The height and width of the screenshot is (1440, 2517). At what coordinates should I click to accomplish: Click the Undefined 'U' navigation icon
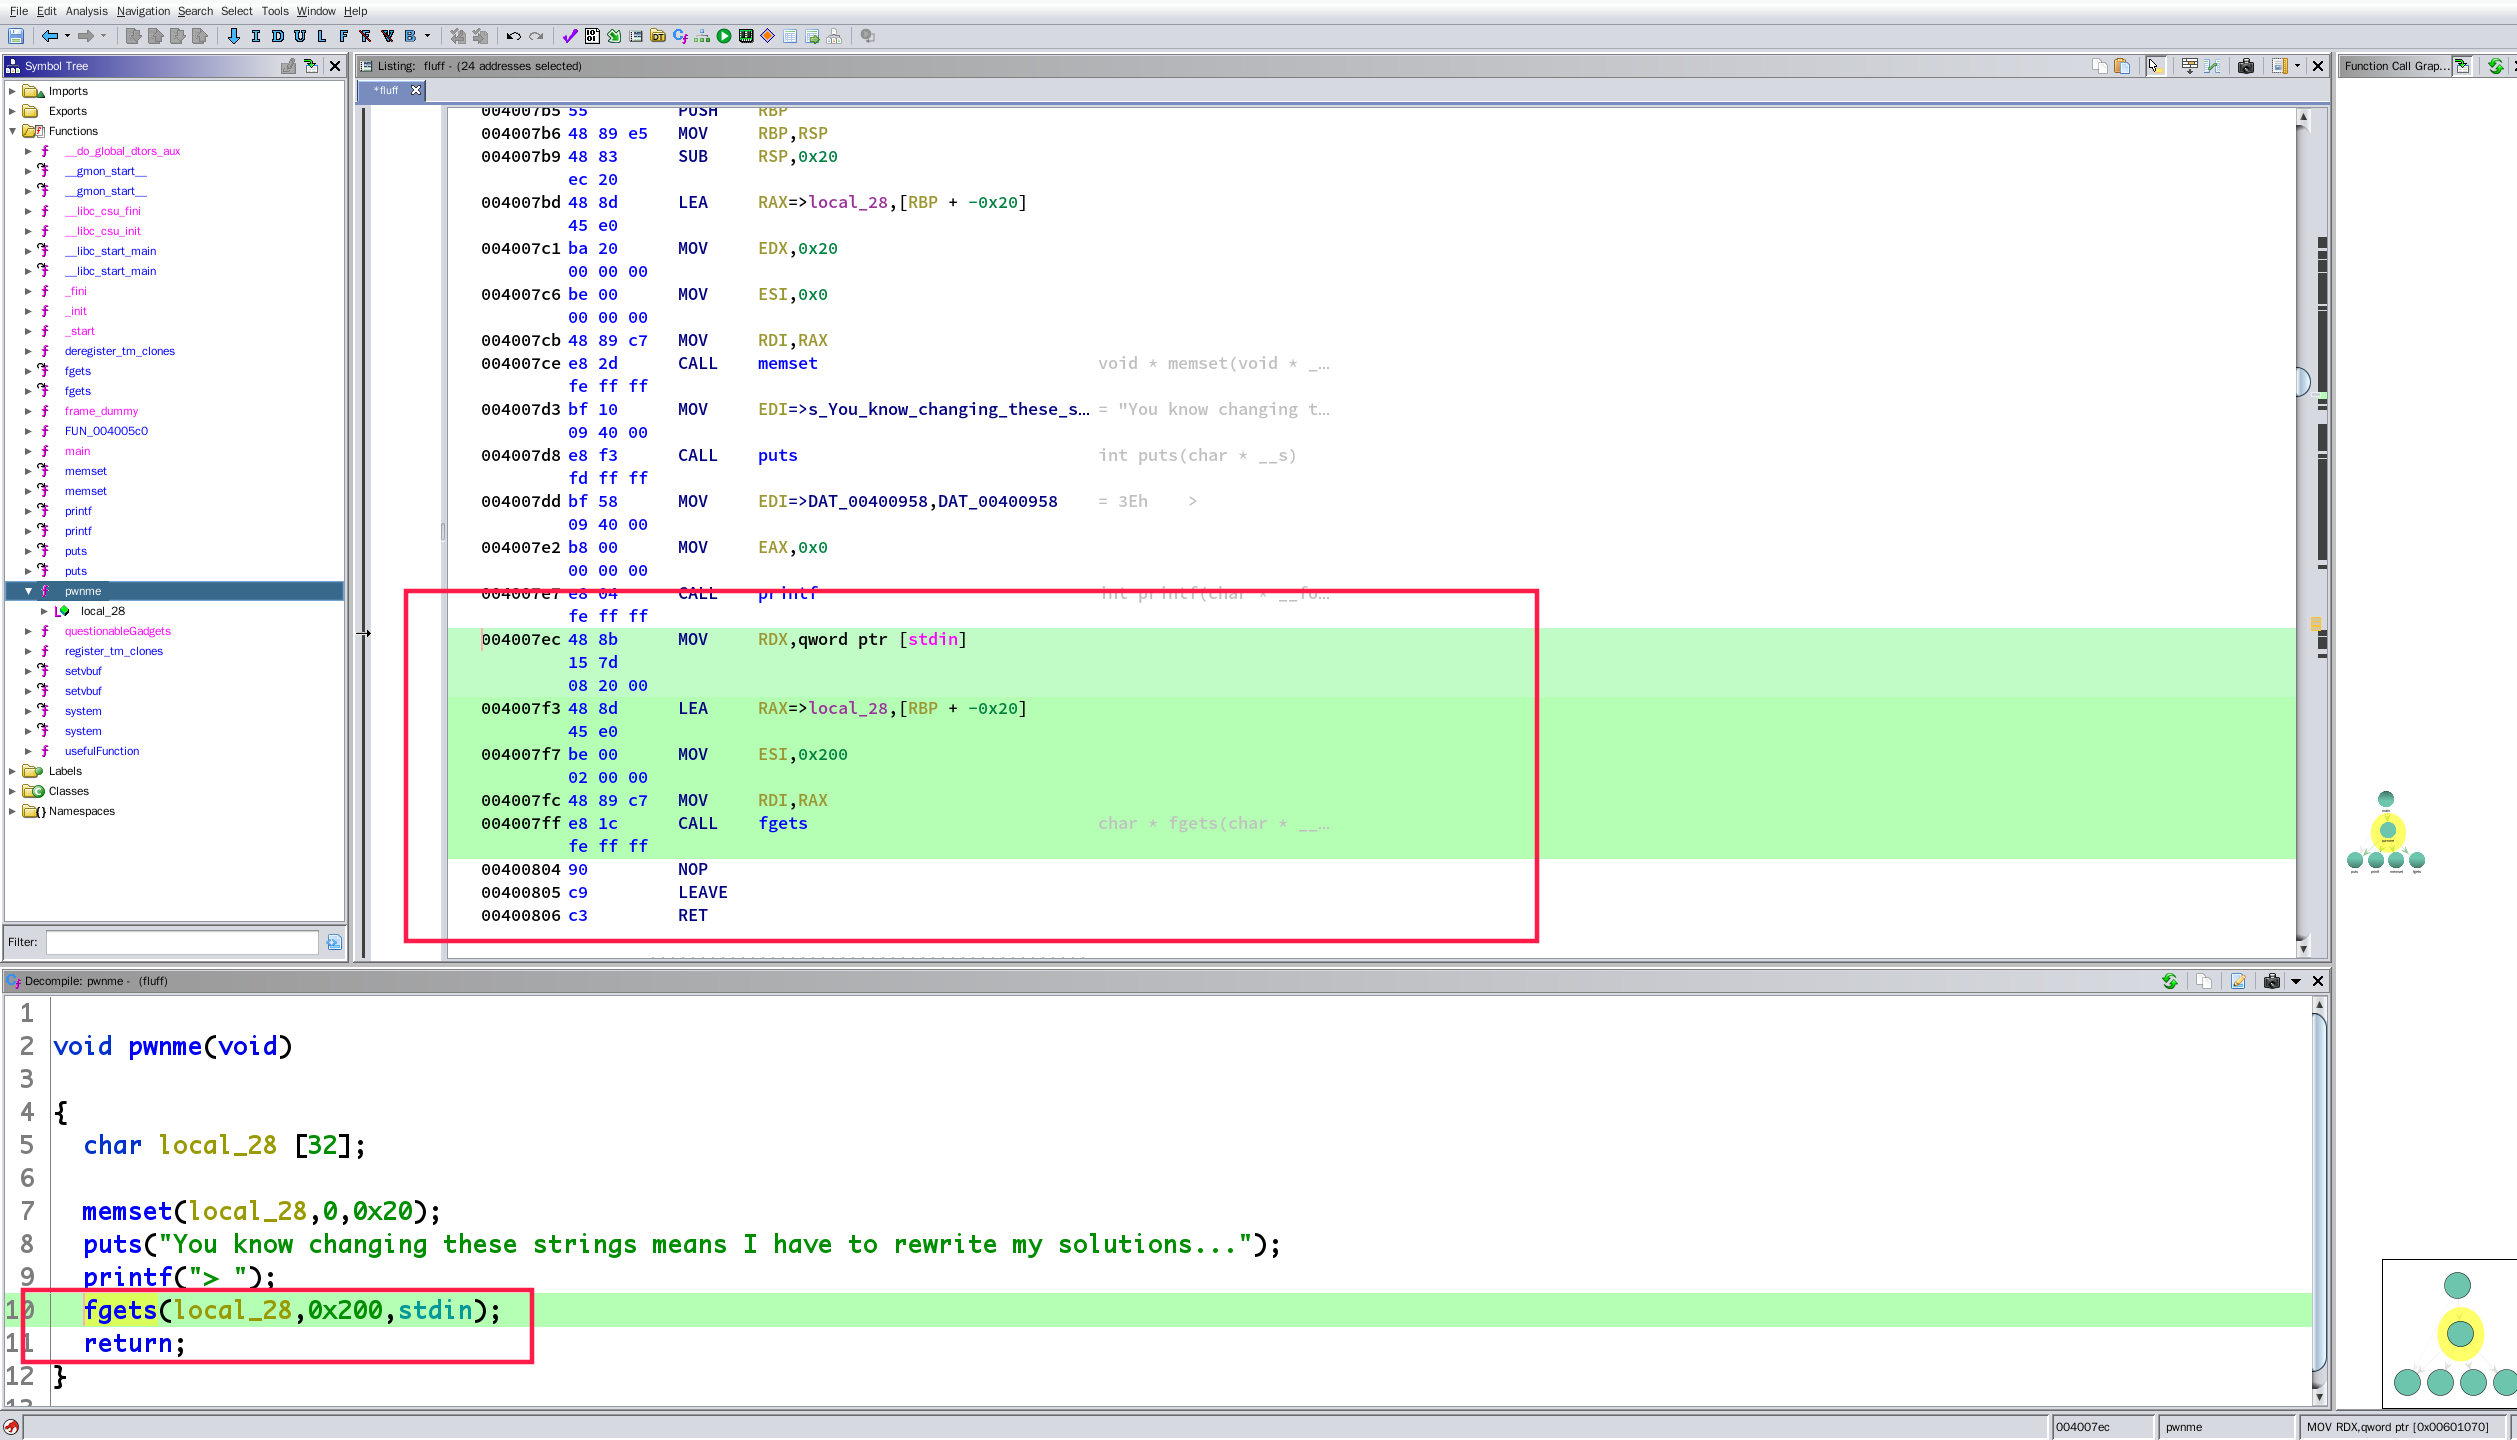pos(300,36)
